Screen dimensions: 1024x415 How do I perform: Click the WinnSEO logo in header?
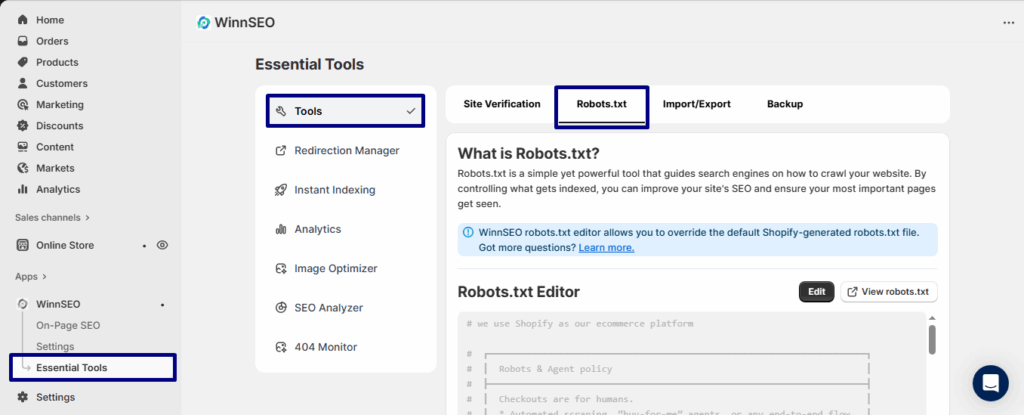point(204,23)
